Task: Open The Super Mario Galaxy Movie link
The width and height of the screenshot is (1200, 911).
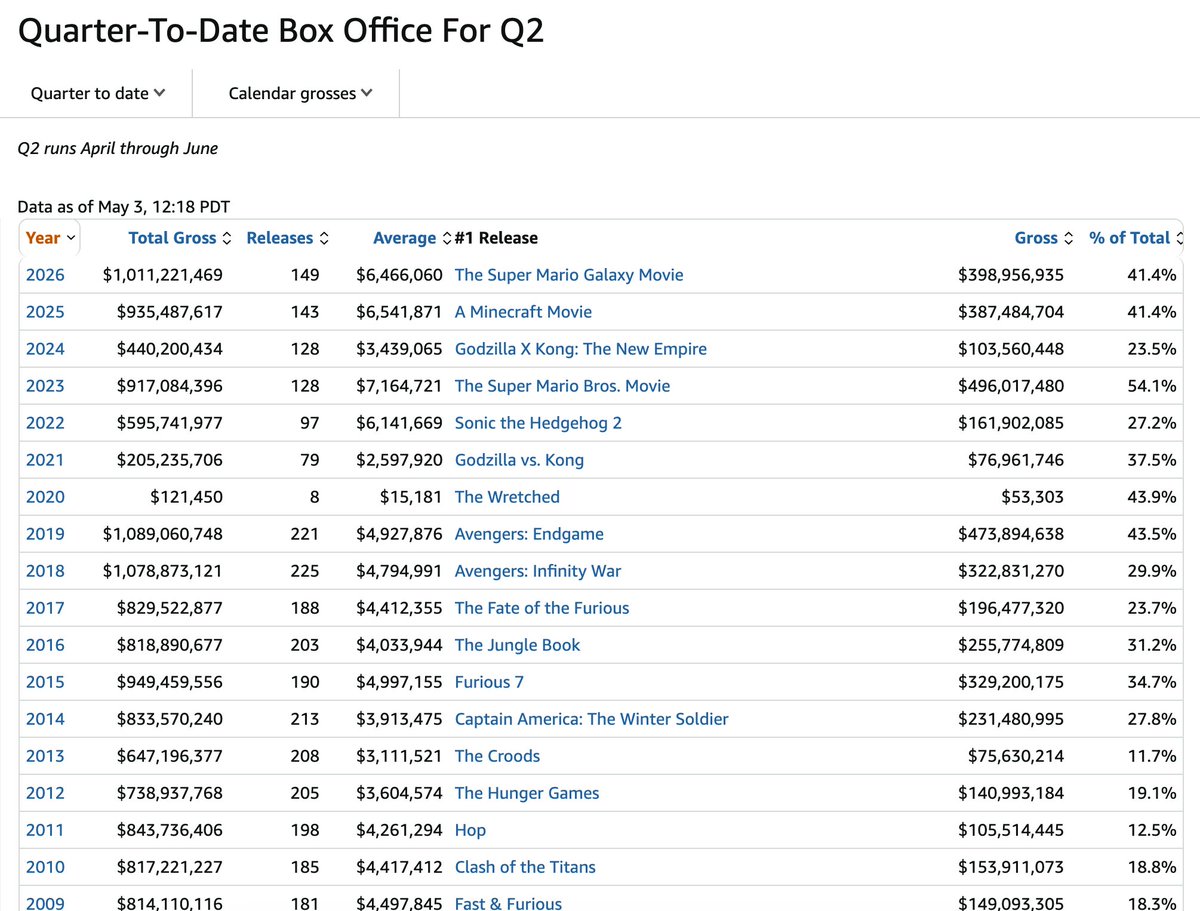Action: tap(569, 275)
